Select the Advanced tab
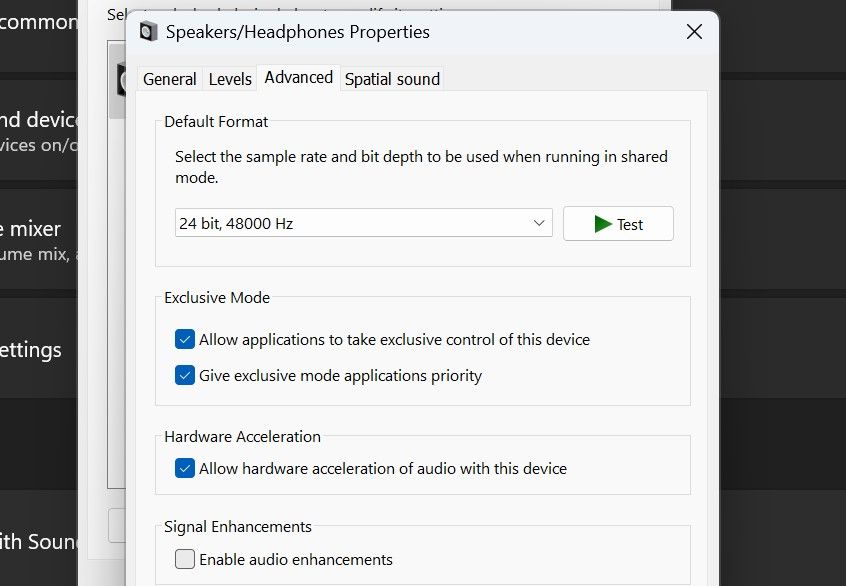846x586 pixels. tap(298, 77)
